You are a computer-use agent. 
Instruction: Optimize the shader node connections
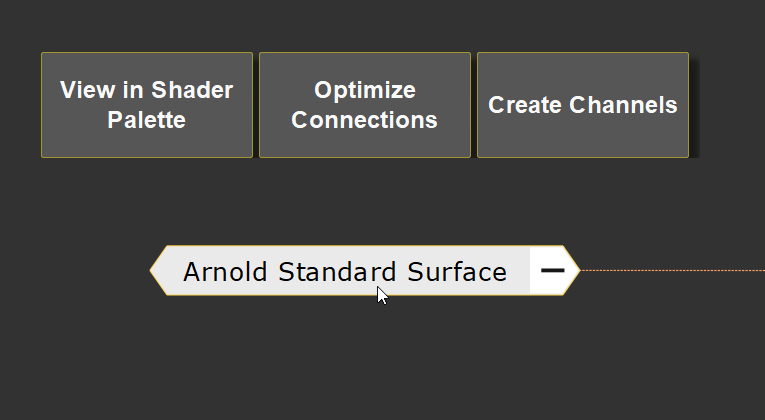coord(364,105)
